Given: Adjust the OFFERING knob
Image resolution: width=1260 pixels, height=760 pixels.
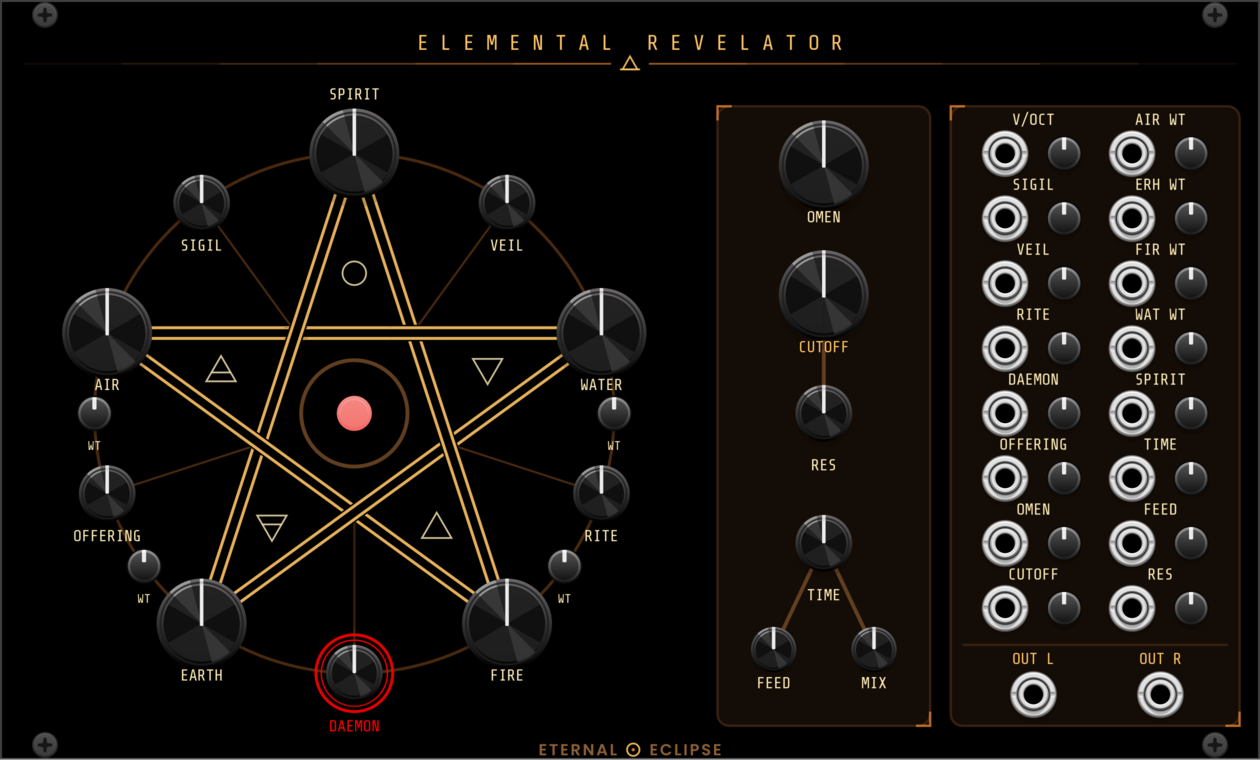Looking at the screenshot, I should coord(107,492).
